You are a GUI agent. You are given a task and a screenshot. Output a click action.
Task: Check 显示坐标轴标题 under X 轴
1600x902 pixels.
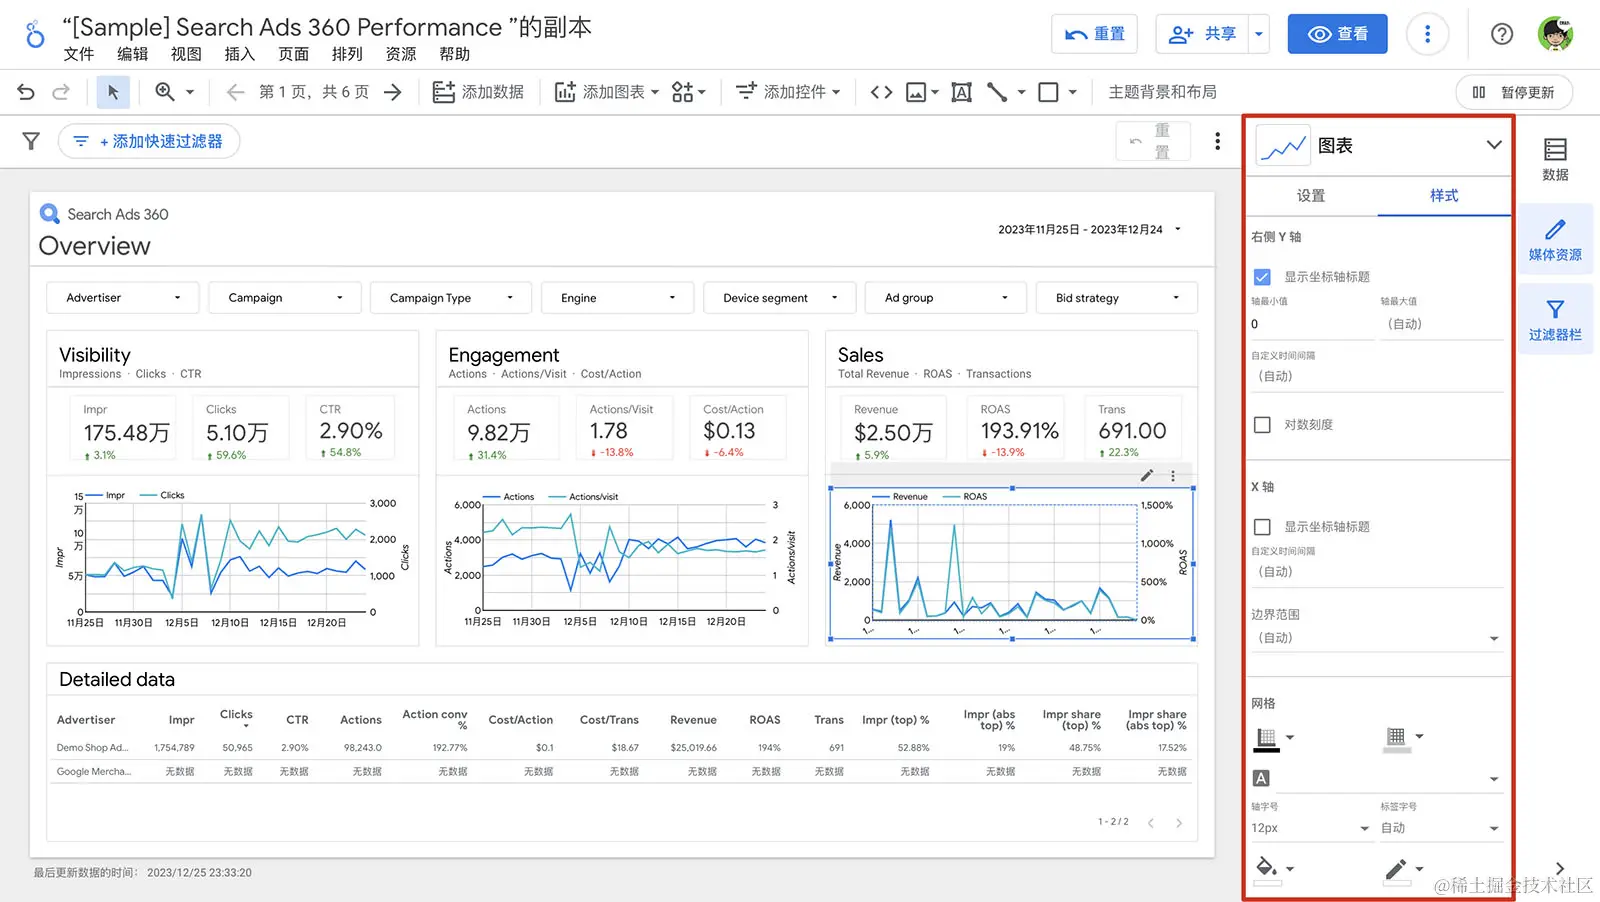(1262, 527)
